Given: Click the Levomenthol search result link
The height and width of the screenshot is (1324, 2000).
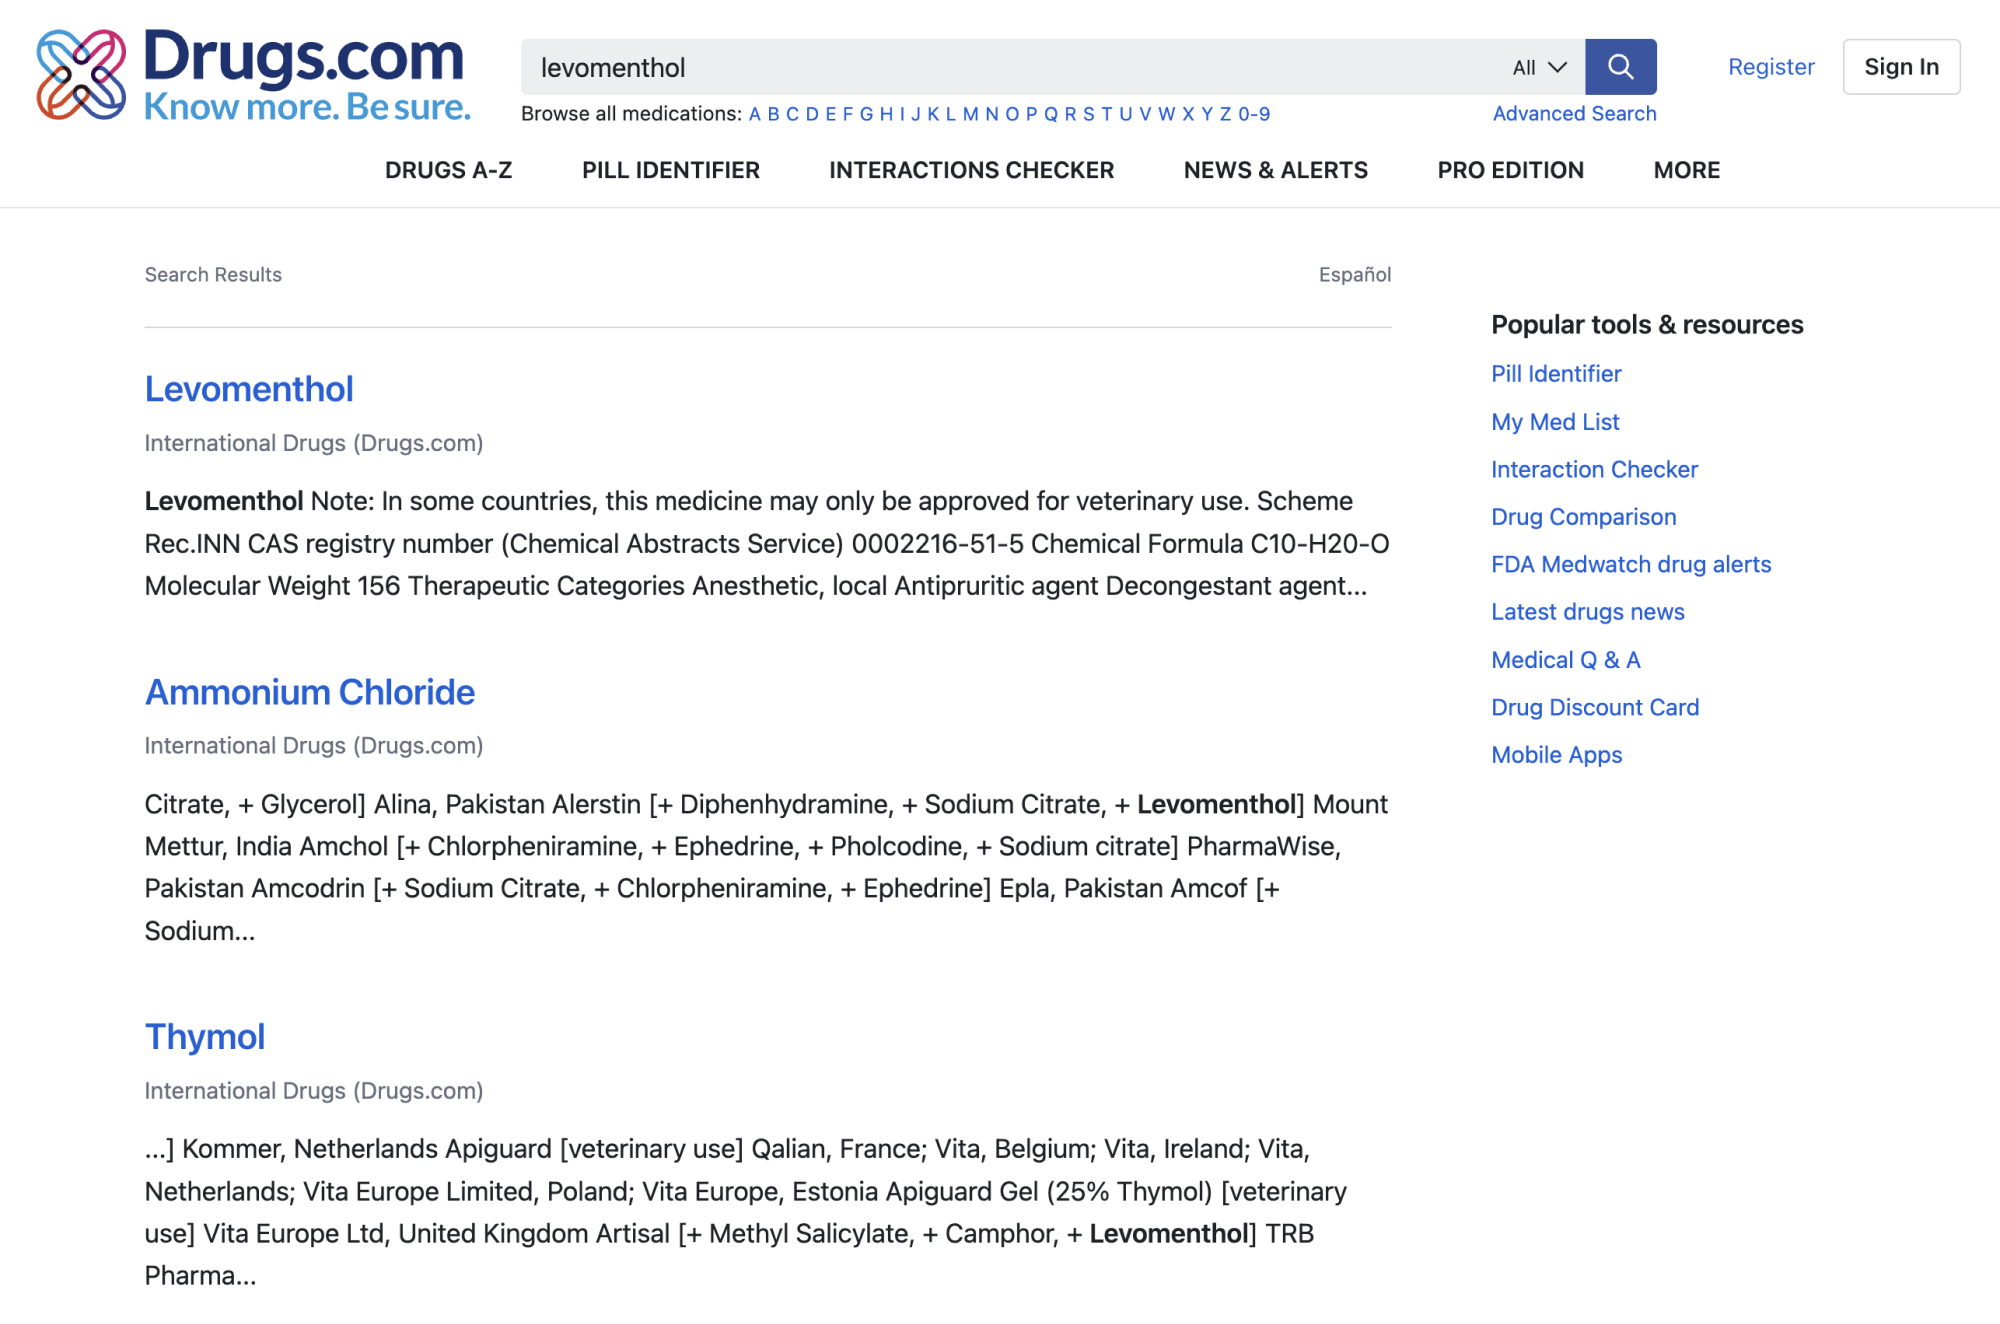Looking at the screenshot, I should 248,387.
